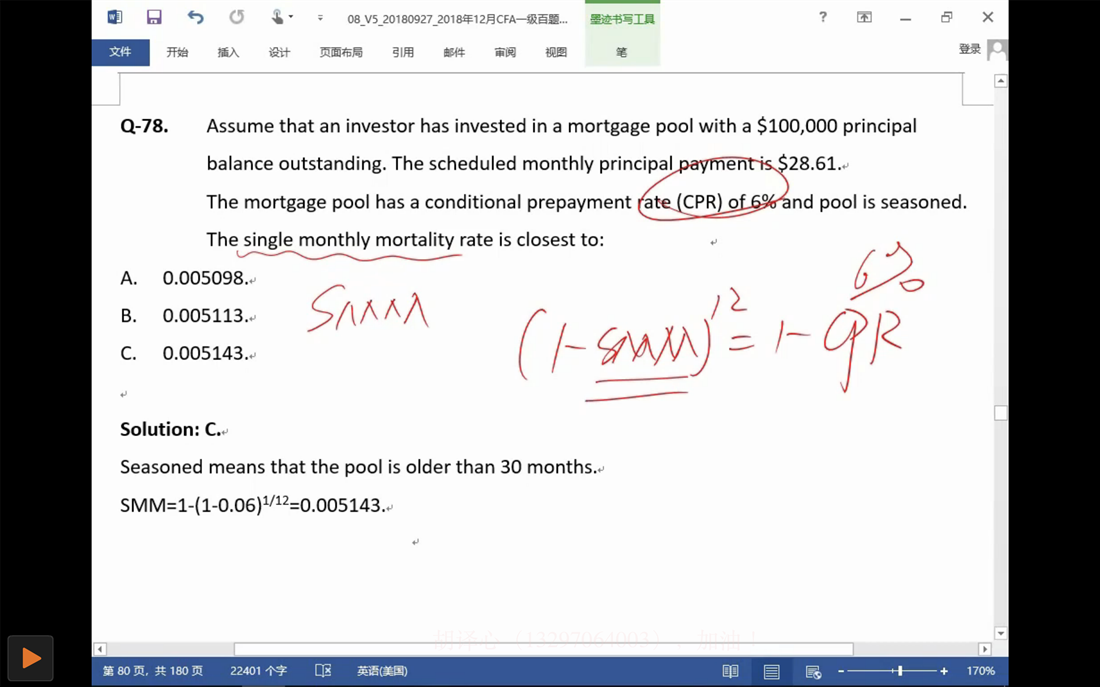Click the horizontal scrollbar left arrow
Screen dimensions: 1100x687
coord(100,649)
